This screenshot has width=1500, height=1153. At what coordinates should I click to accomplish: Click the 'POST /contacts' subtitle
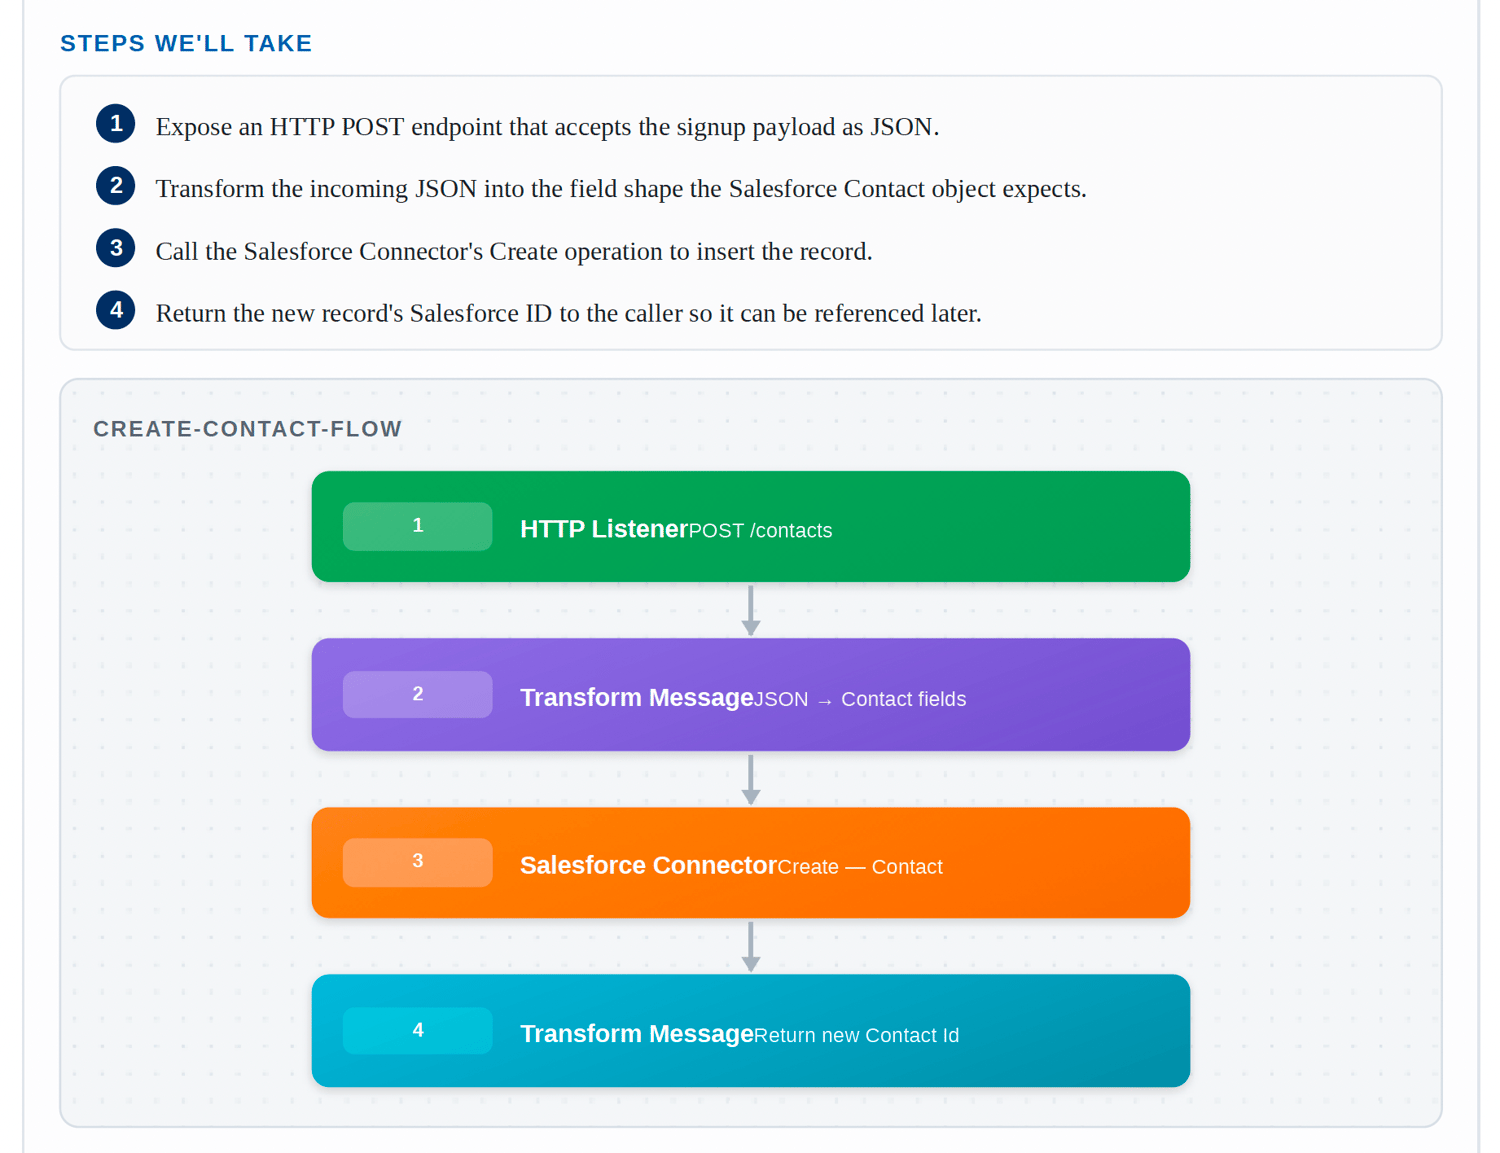760,531
